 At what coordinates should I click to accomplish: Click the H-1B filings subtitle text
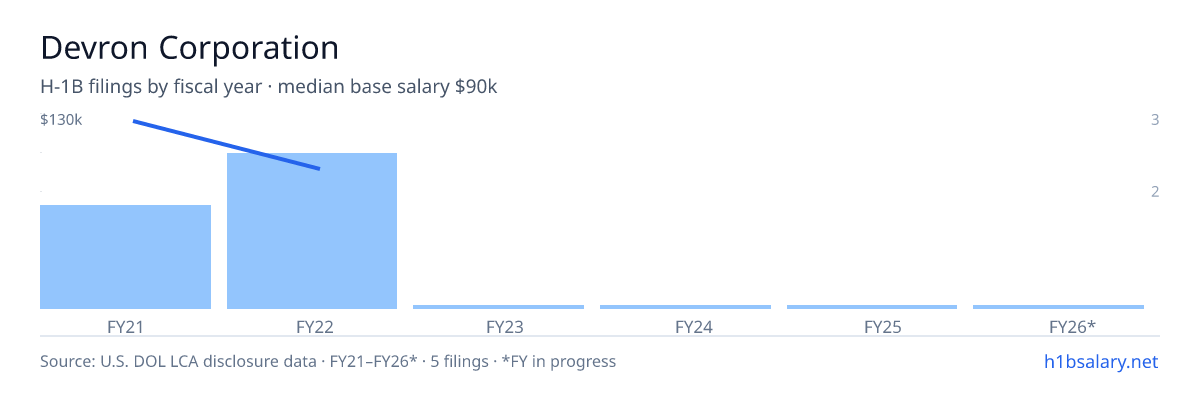269,87
